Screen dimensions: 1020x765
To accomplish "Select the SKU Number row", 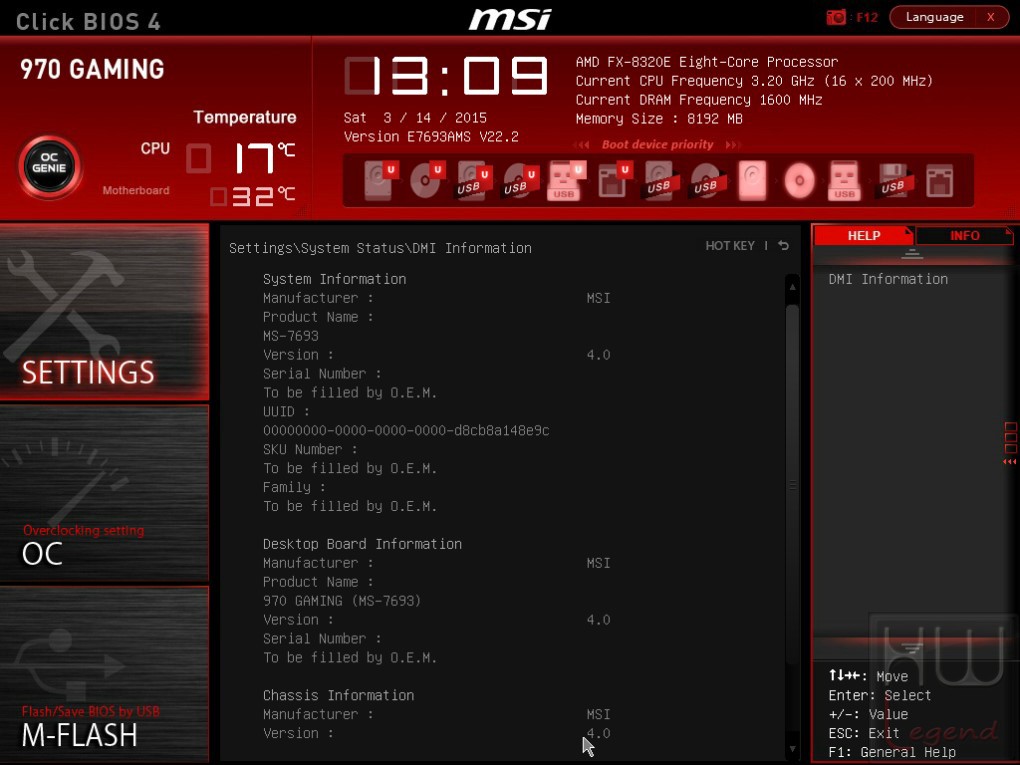I will [310, 450].
